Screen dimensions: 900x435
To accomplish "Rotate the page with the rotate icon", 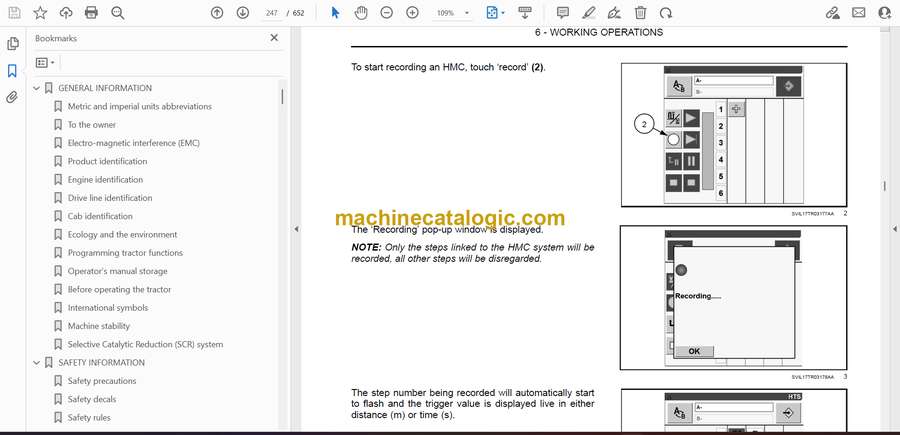I will click(666, 13).
